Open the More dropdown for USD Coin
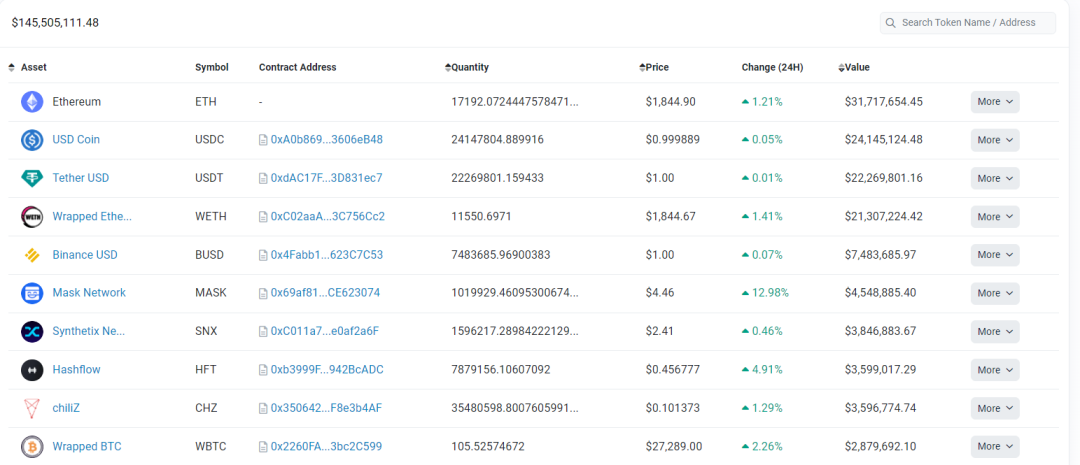Image resolution: width=1080 pixels, height=465 pixels. click(x=995, y=140)
